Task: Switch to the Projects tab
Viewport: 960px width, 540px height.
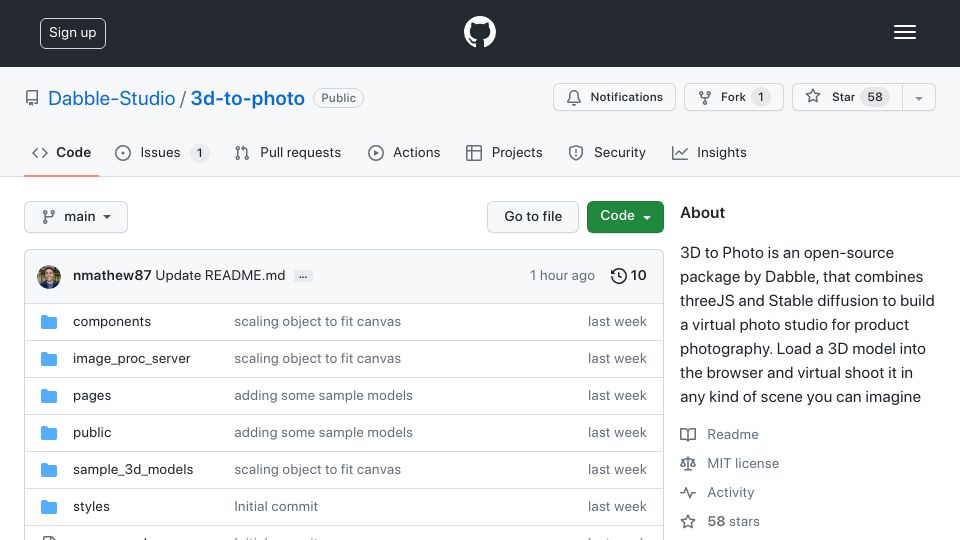Action: [x=504, y=152]
